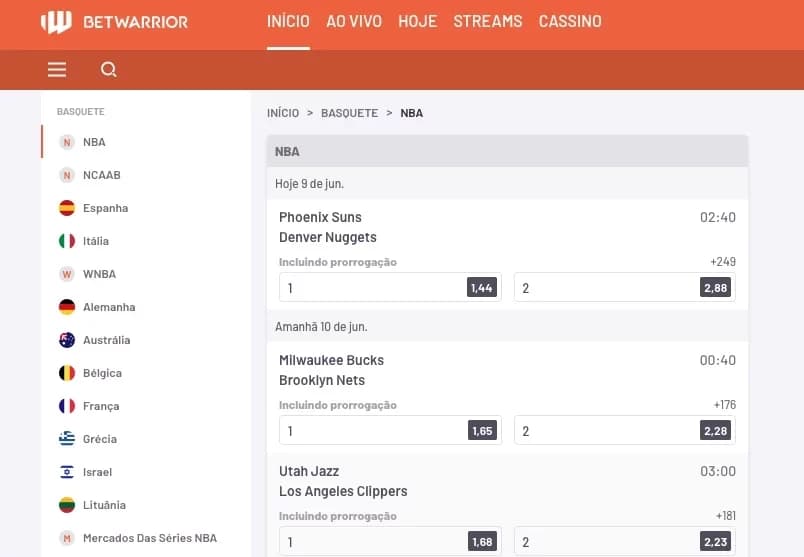Select WNBA in the sidebar
Screen dimensions: 804x557
pyautogui.click(x=99, y=274)
